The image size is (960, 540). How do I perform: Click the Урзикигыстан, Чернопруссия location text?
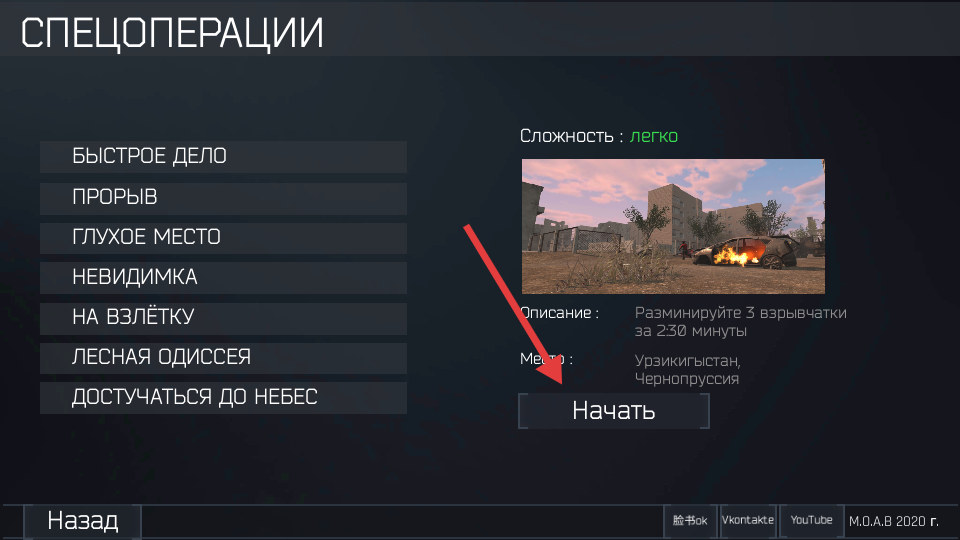pos(688,369)
